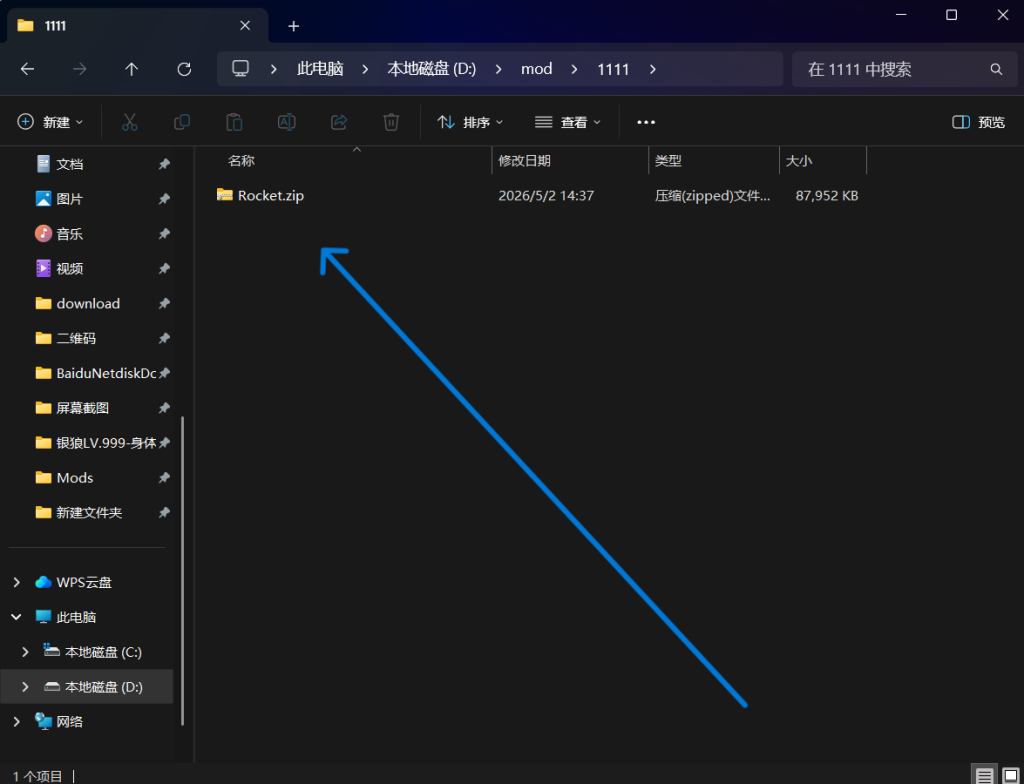Click the paste clipboard icon
This screenshot has width=1024, height=784.
point(234,122)
